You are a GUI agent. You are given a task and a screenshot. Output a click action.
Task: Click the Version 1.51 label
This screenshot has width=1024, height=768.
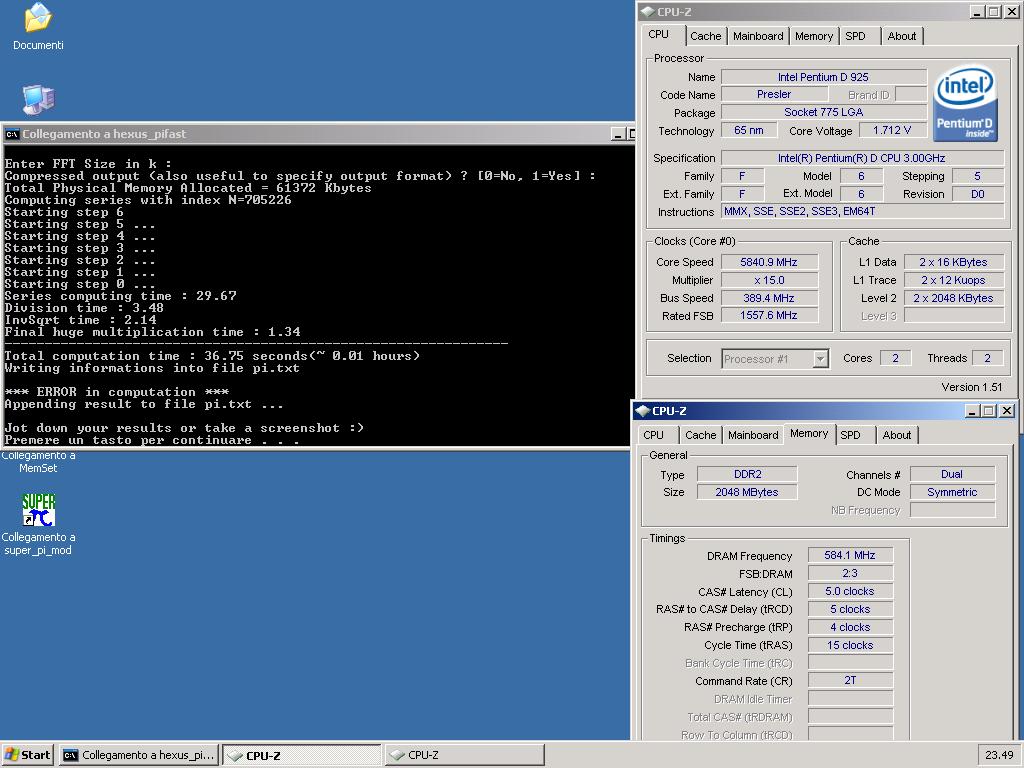point(972,387)
